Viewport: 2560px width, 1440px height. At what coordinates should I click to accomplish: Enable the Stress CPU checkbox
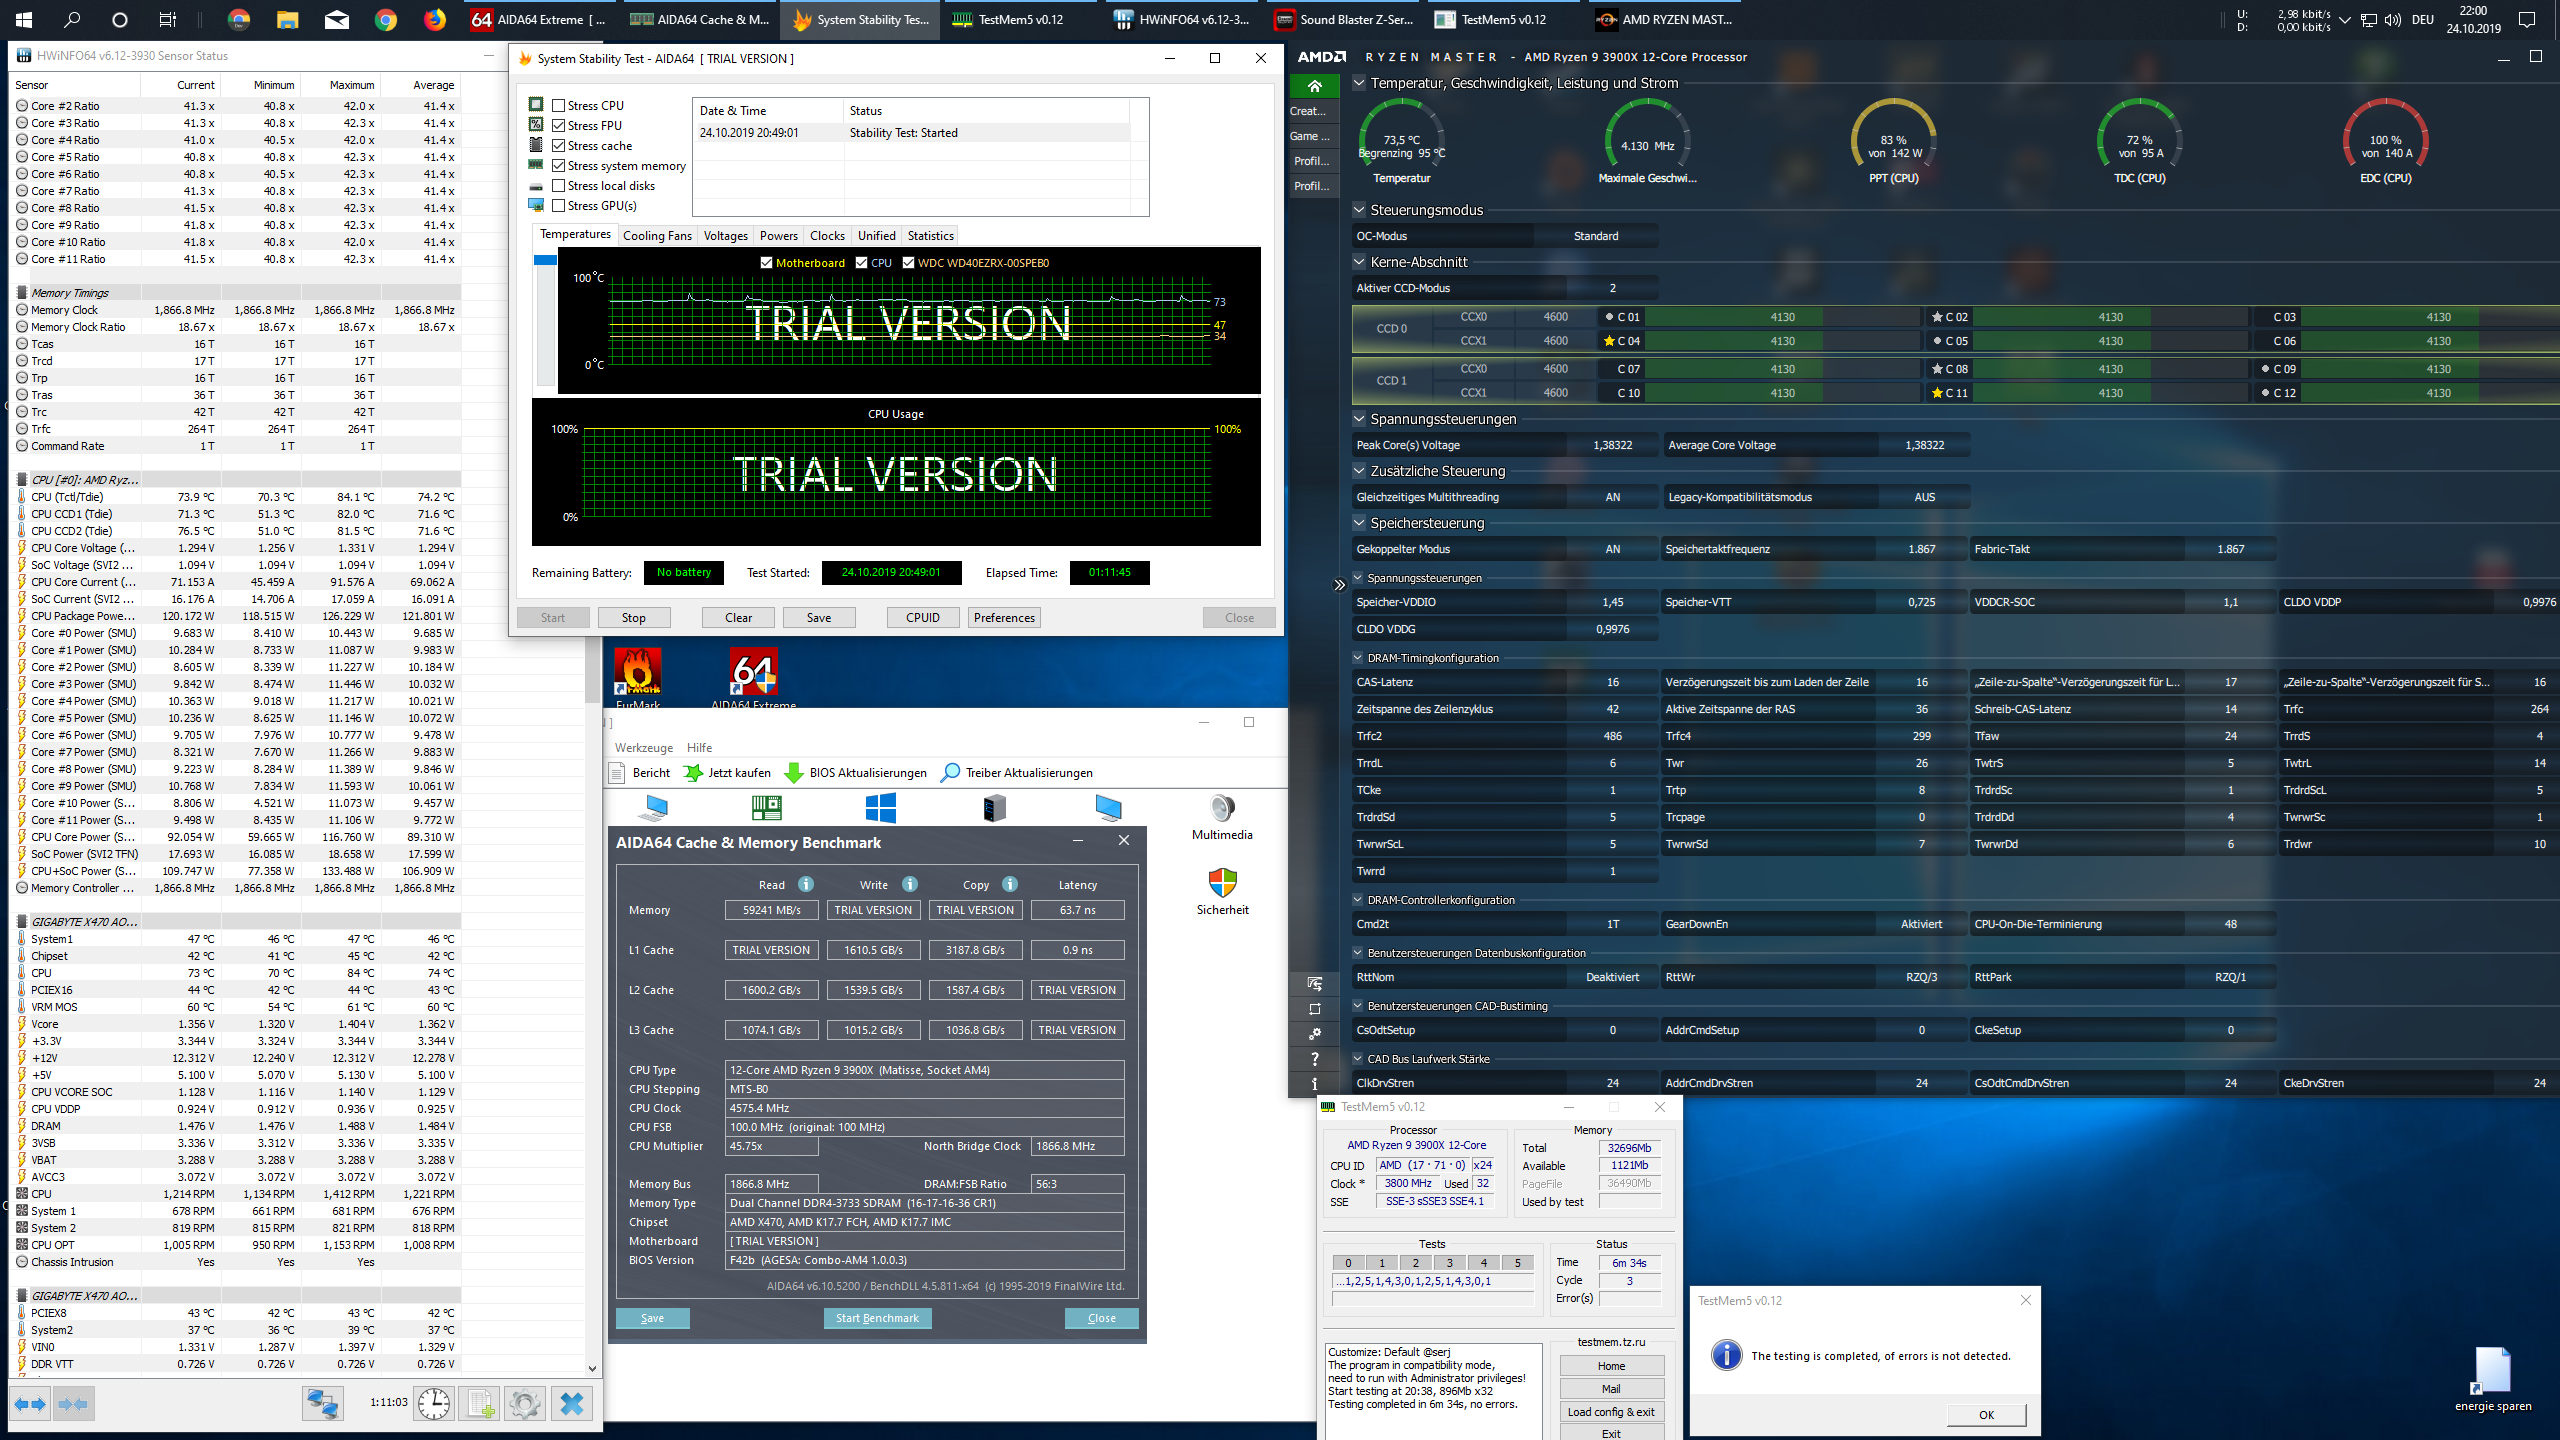[559, 105]
